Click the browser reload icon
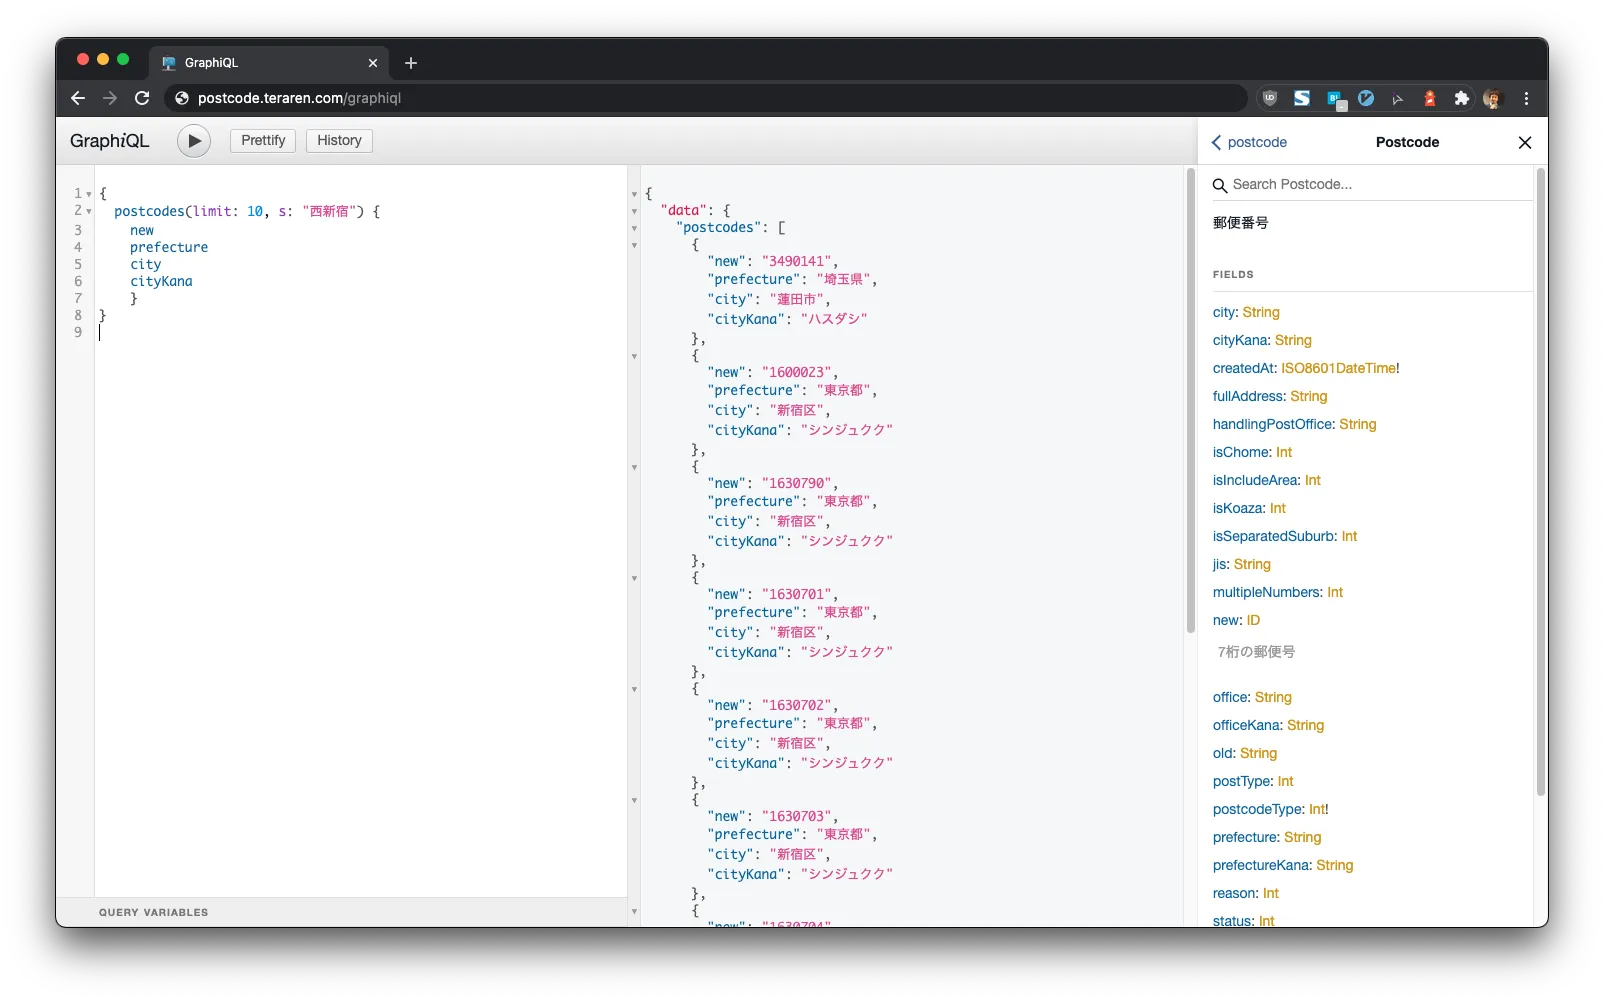The height and width of the screenshot is (1001, 1604). 142,98
